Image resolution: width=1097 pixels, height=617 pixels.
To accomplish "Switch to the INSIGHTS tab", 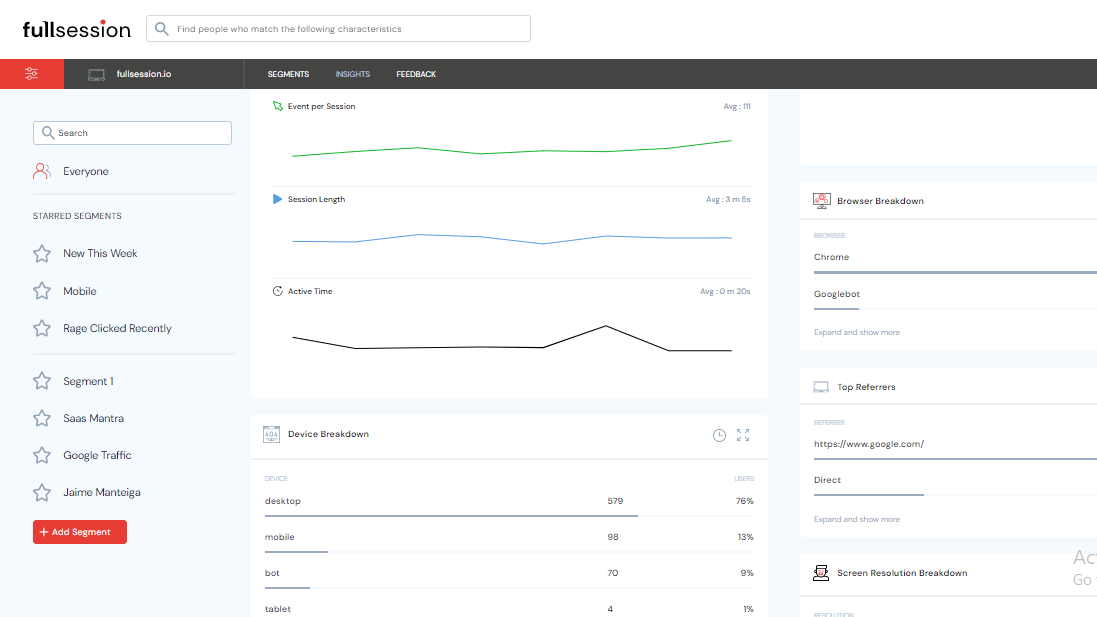I will click(x=352, y=73).
